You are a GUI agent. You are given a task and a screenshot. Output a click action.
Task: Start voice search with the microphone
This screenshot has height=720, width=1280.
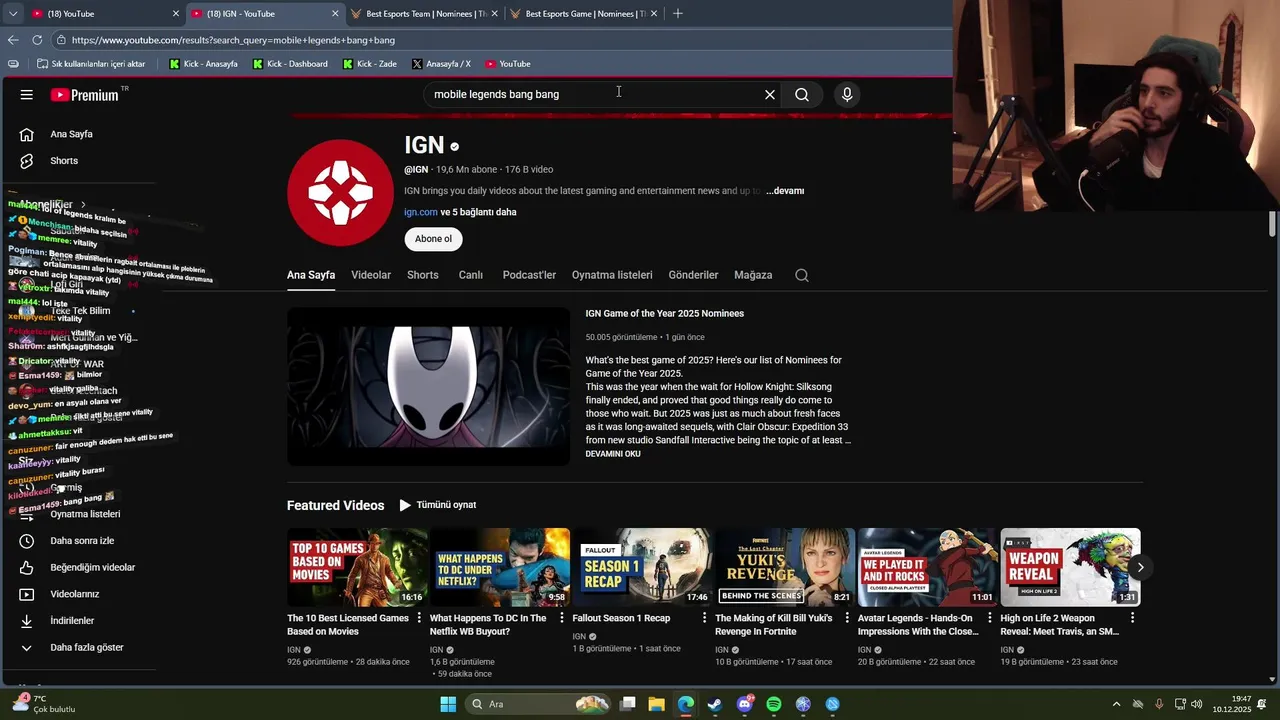[x=847, y=95]
